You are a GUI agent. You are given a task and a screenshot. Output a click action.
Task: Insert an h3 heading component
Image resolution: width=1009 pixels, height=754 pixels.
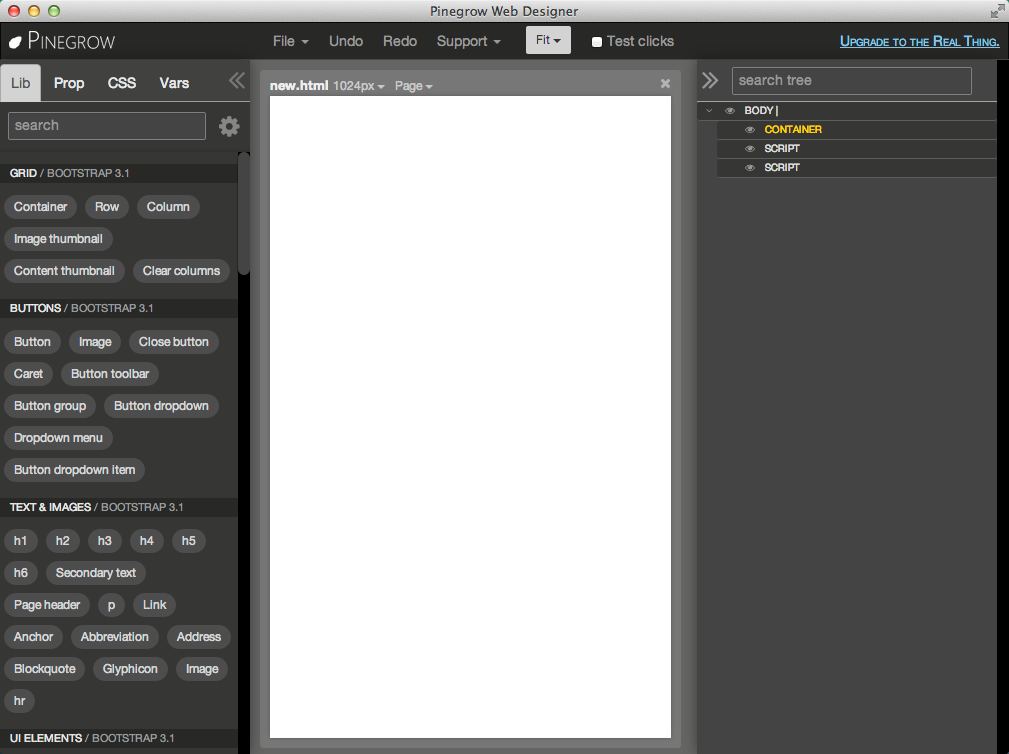click(x=105, y=541)
